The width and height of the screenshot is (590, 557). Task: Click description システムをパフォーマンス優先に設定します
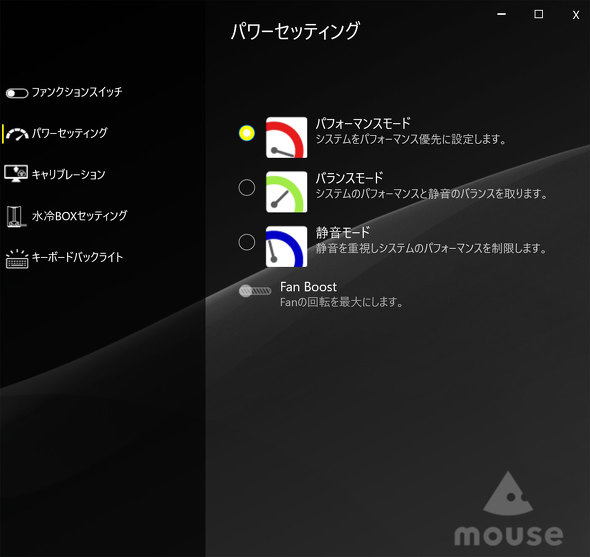[x=411, y=139]
